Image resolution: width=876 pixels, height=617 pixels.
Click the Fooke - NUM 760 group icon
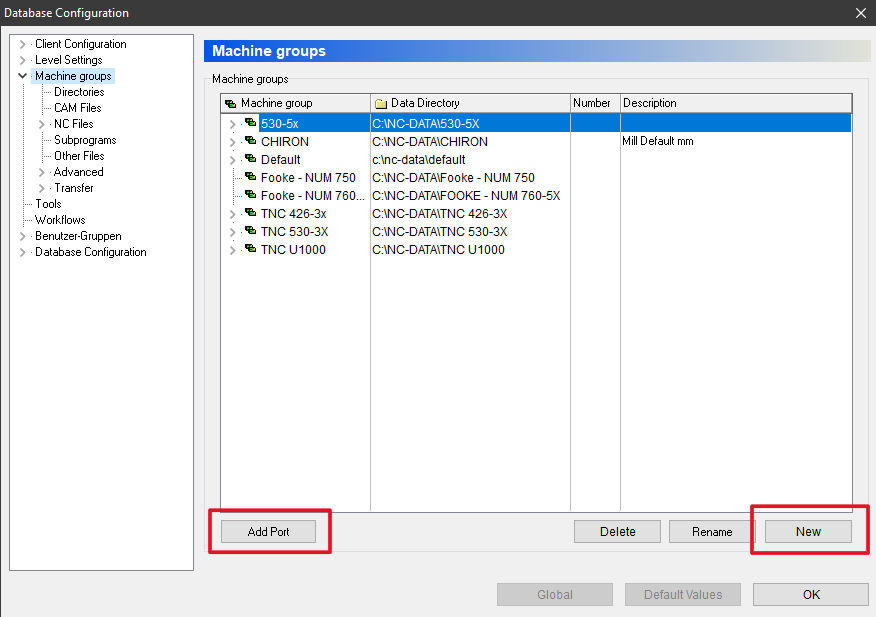[x=251, y=194]
